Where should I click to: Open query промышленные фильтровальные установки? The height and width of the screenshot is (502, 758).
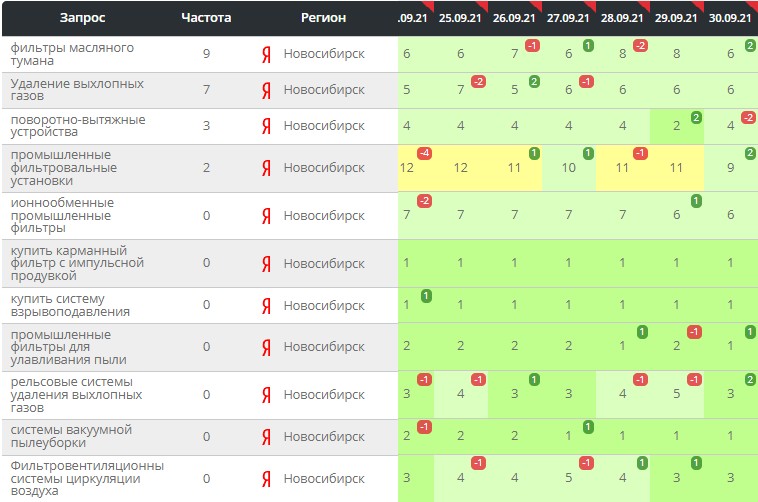pyautogui.click(x=62, y=168)
